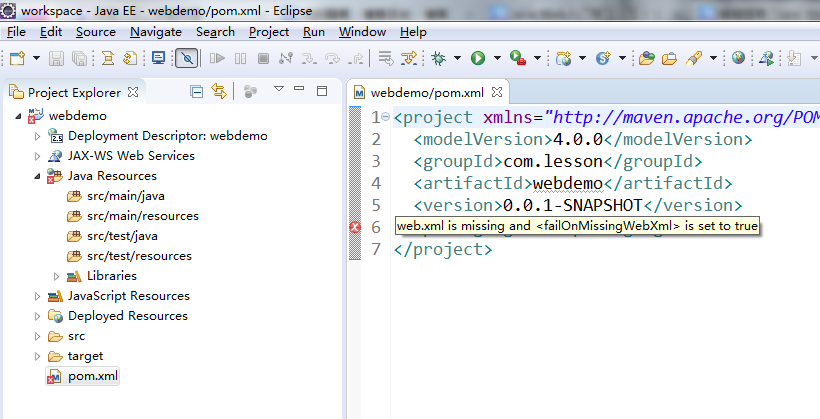Click the New Dynamic Web Project icon
This screenshot has height=419, width=820.
pos(563,58)
